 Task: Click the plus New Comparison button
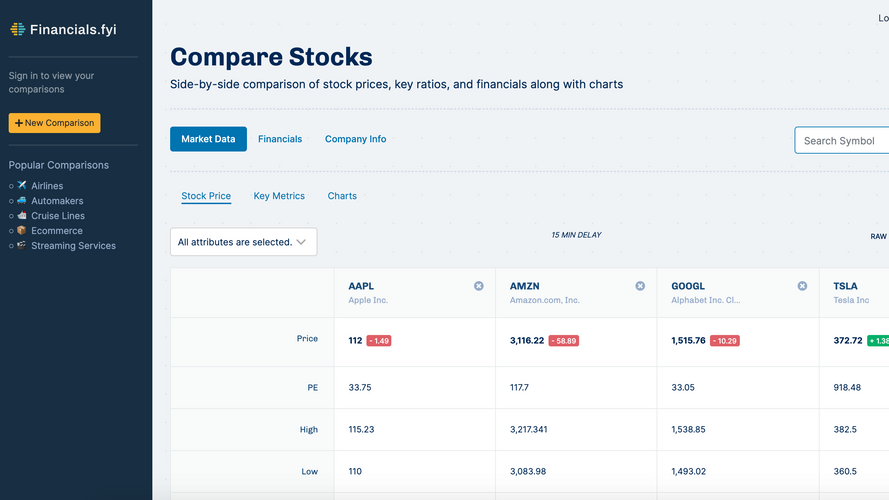[54, 123]
